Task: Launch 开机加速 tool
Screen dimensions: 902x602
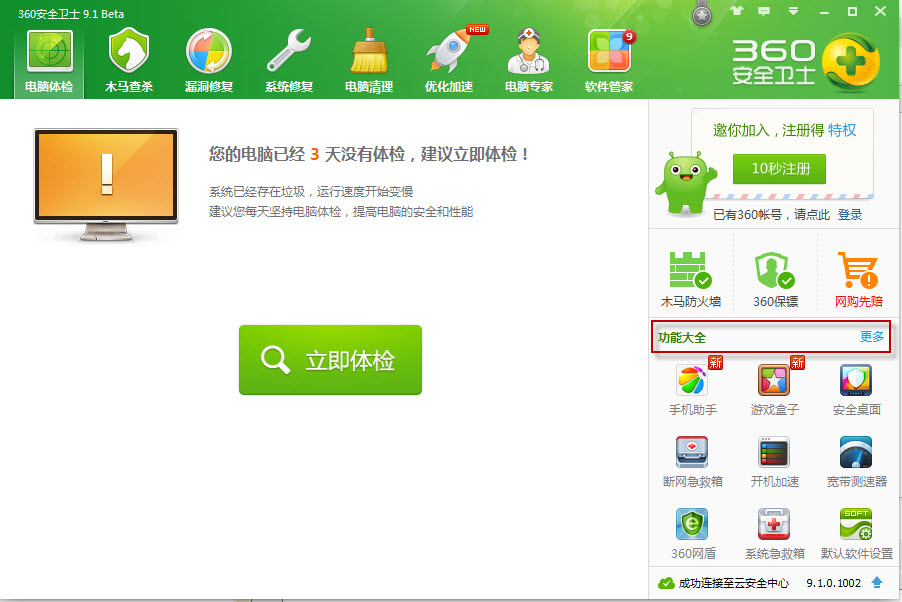Action: pos(774,462)
